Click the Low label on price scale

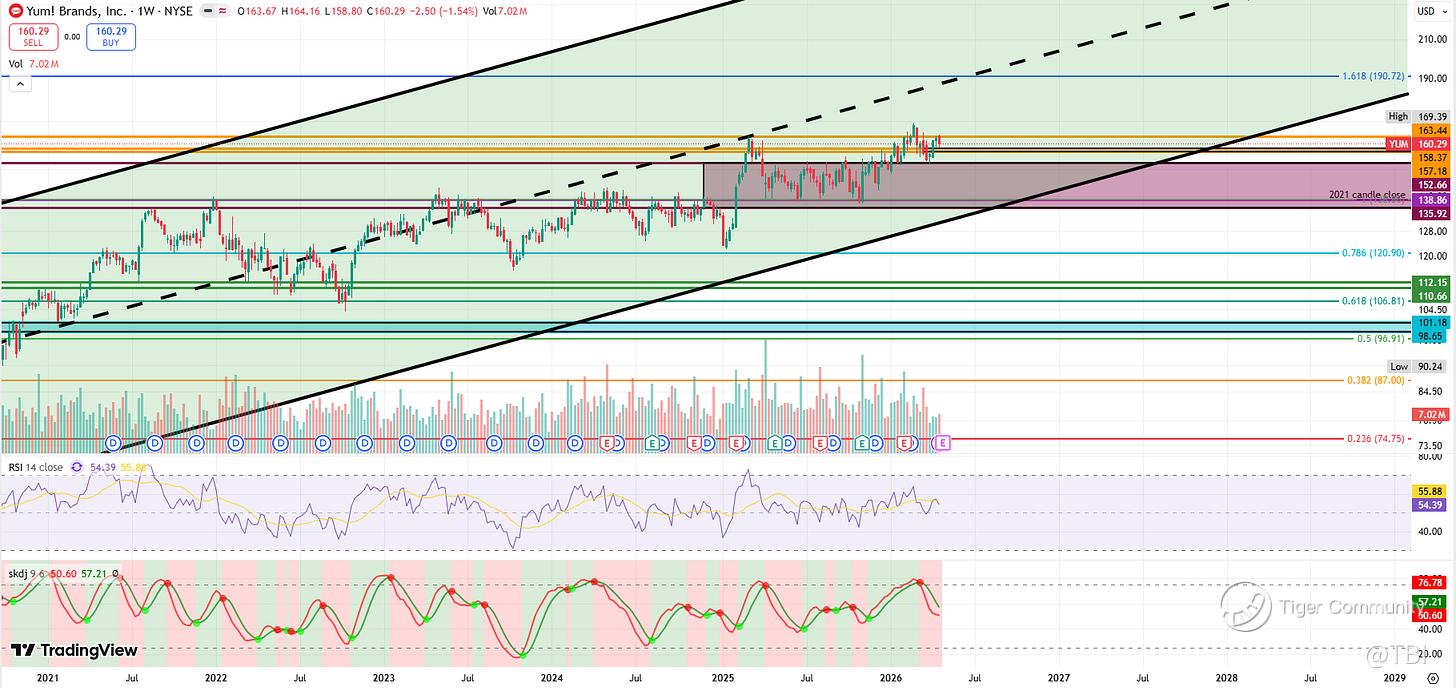pyautogui.click(x=1399, y=367)
